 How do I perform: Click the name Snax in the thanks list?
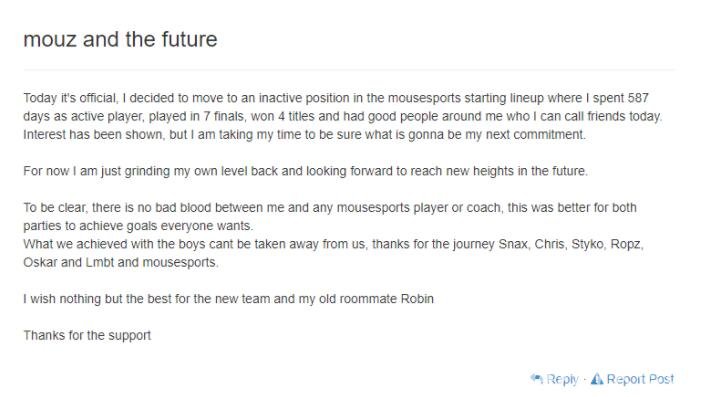tap(513, 244)
